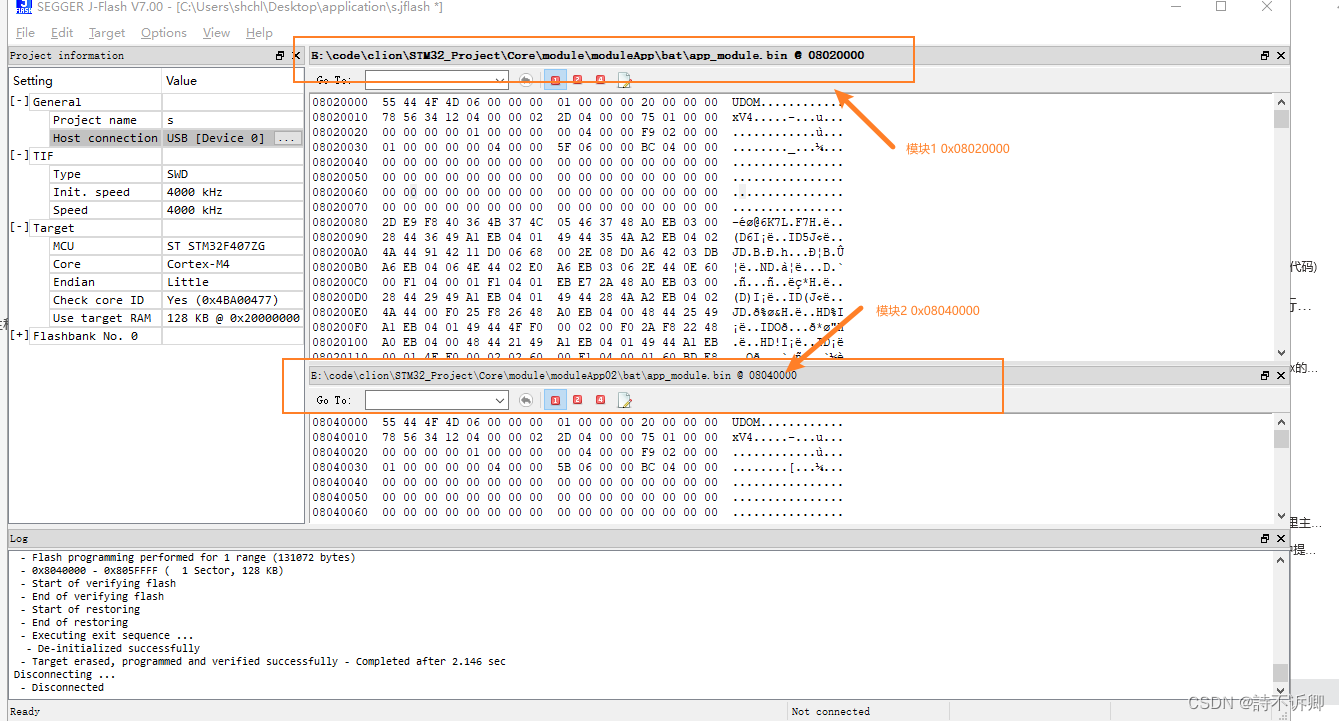Open the View menu

(217, 33)
